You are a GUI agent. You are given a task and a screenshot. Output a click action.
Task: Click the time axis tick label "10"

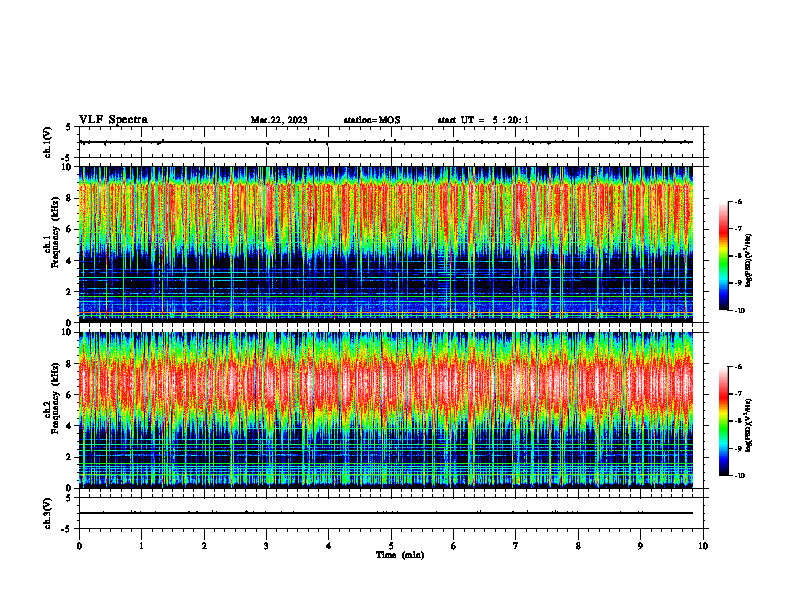pyautogui.click(x=703, y=546)
